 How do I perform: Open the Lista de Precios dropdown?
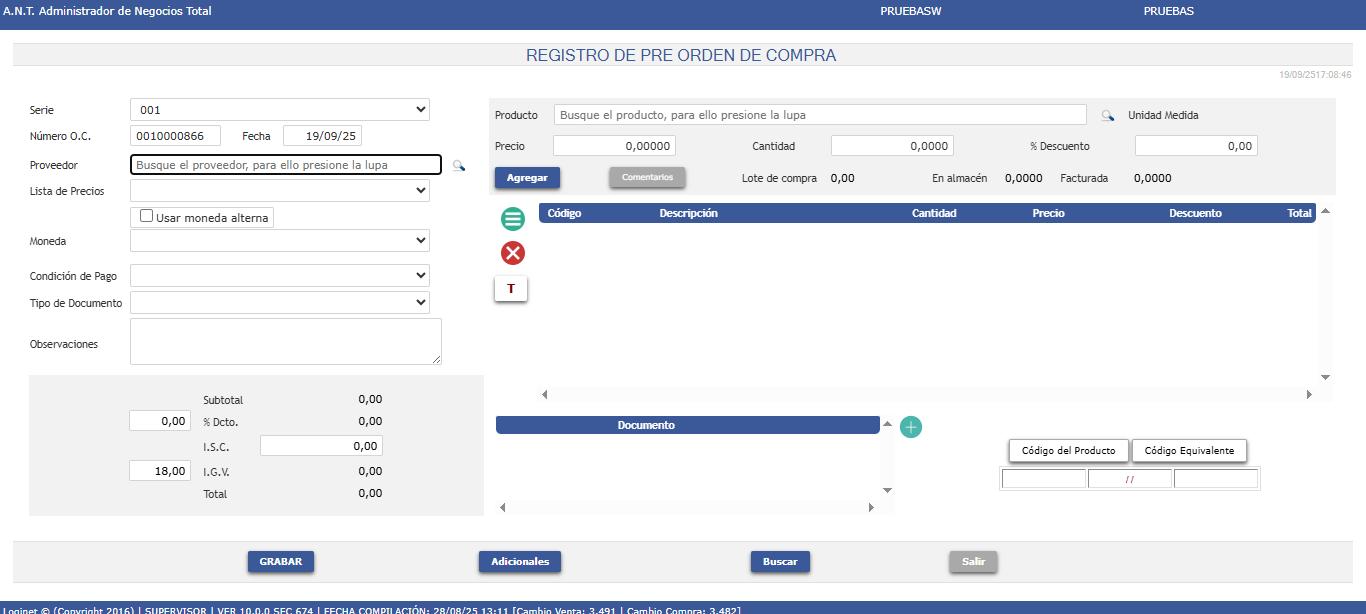click(x=280, y=191)
